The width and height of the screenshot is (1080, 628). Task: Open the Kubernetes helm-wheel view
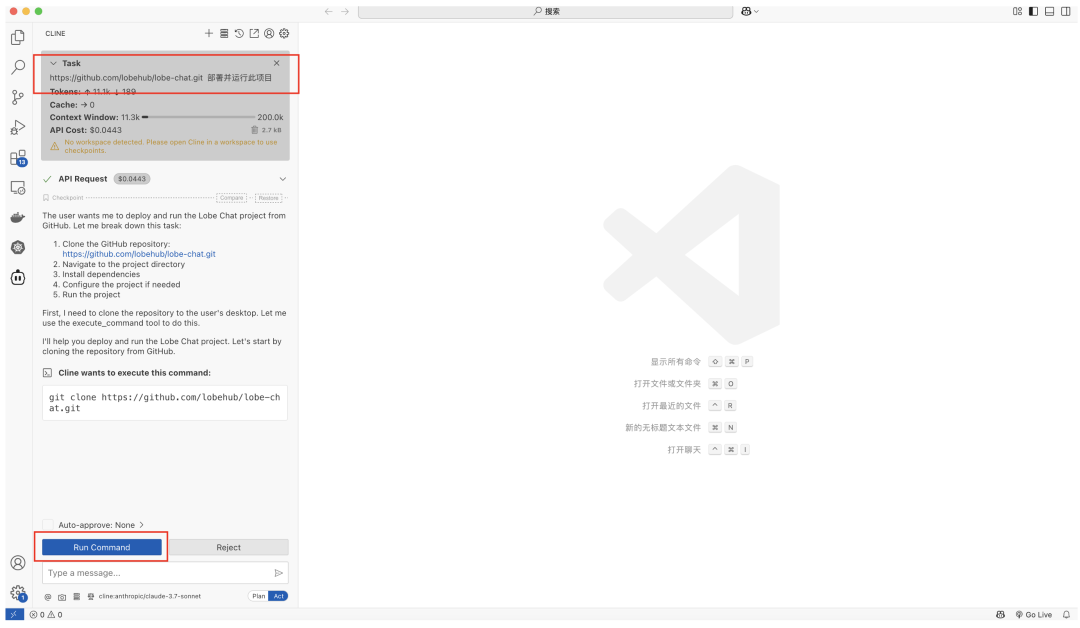coord(18,247)
